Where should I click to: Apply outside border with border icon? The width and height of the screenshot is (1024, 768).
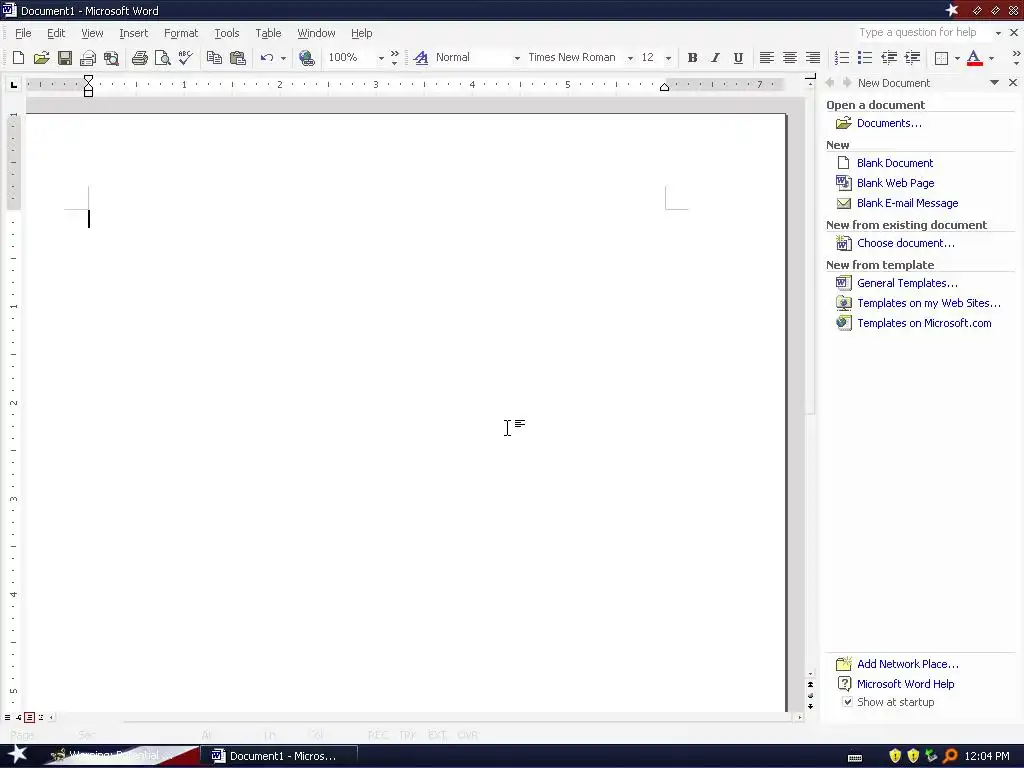941,57
